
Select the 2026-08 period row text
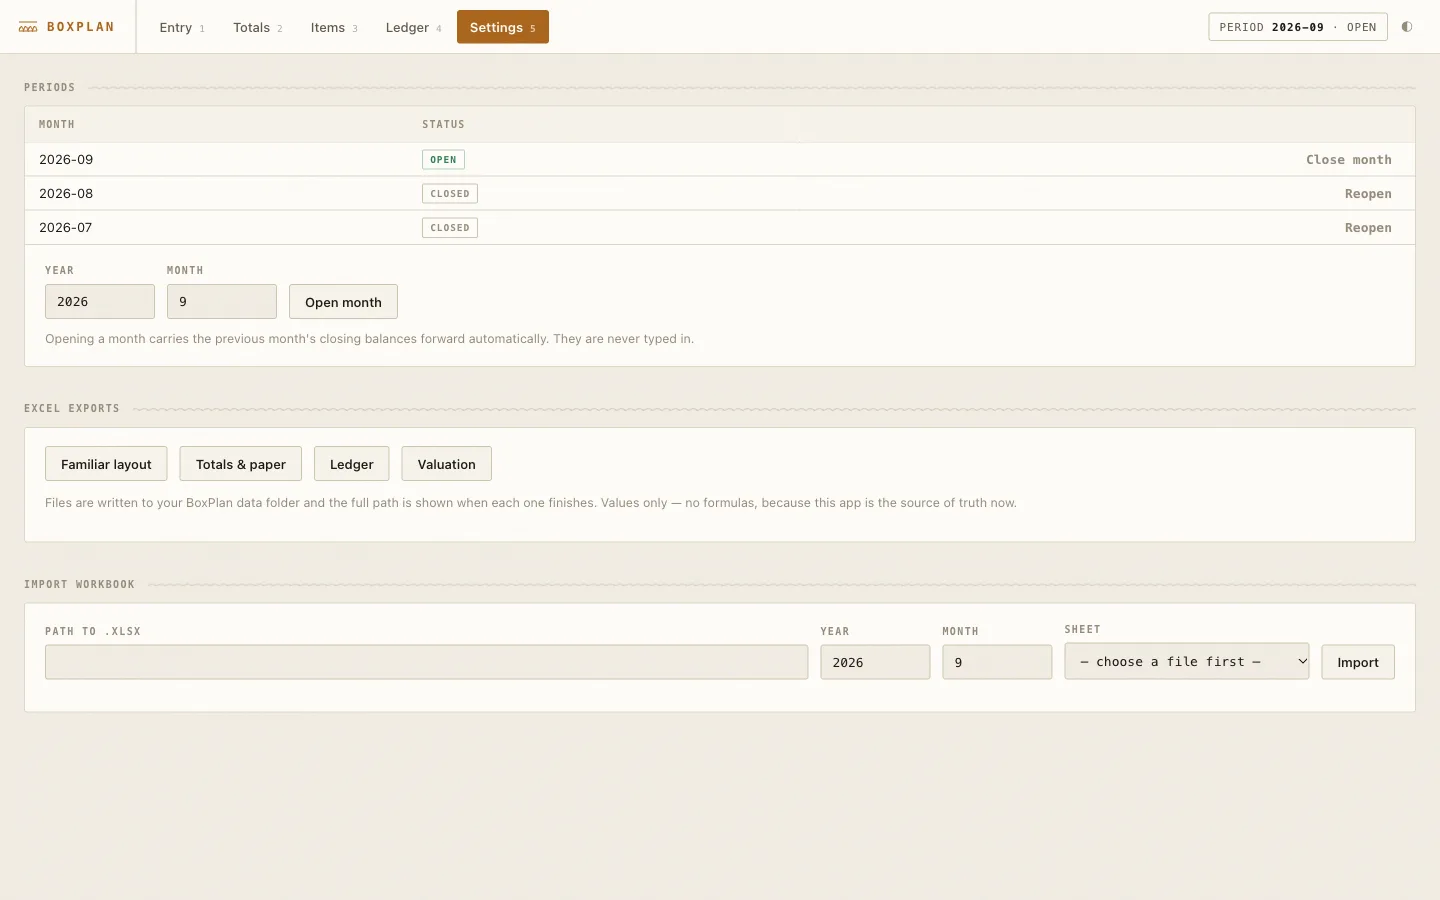point(66,194)
